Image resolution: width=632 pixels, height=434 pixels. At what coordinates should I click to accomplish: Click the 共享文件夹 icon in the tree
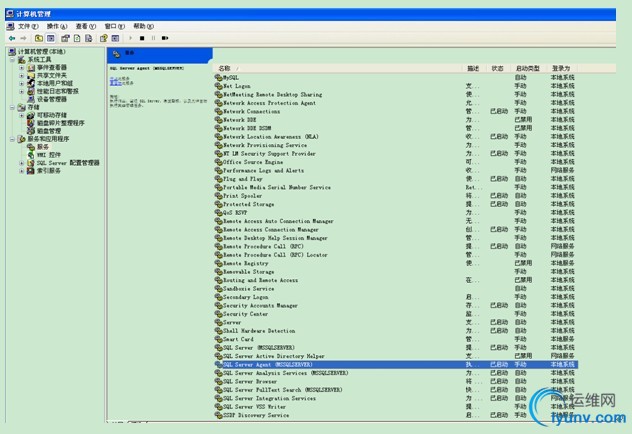click(31, 75)
